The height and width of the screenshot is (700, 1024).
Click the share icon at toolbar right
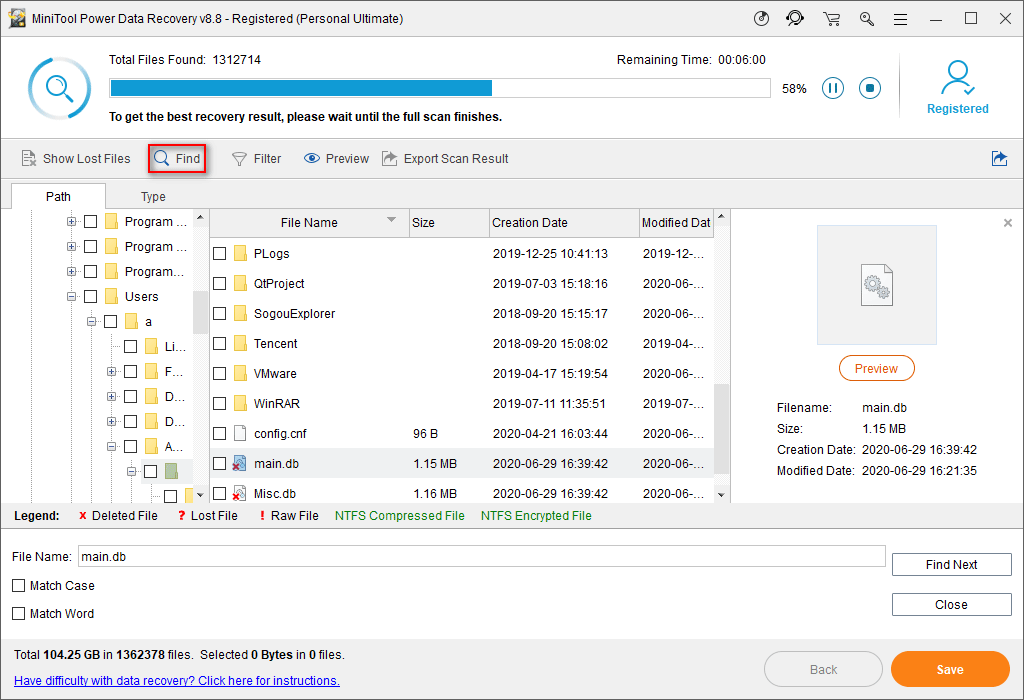point(999,159)
